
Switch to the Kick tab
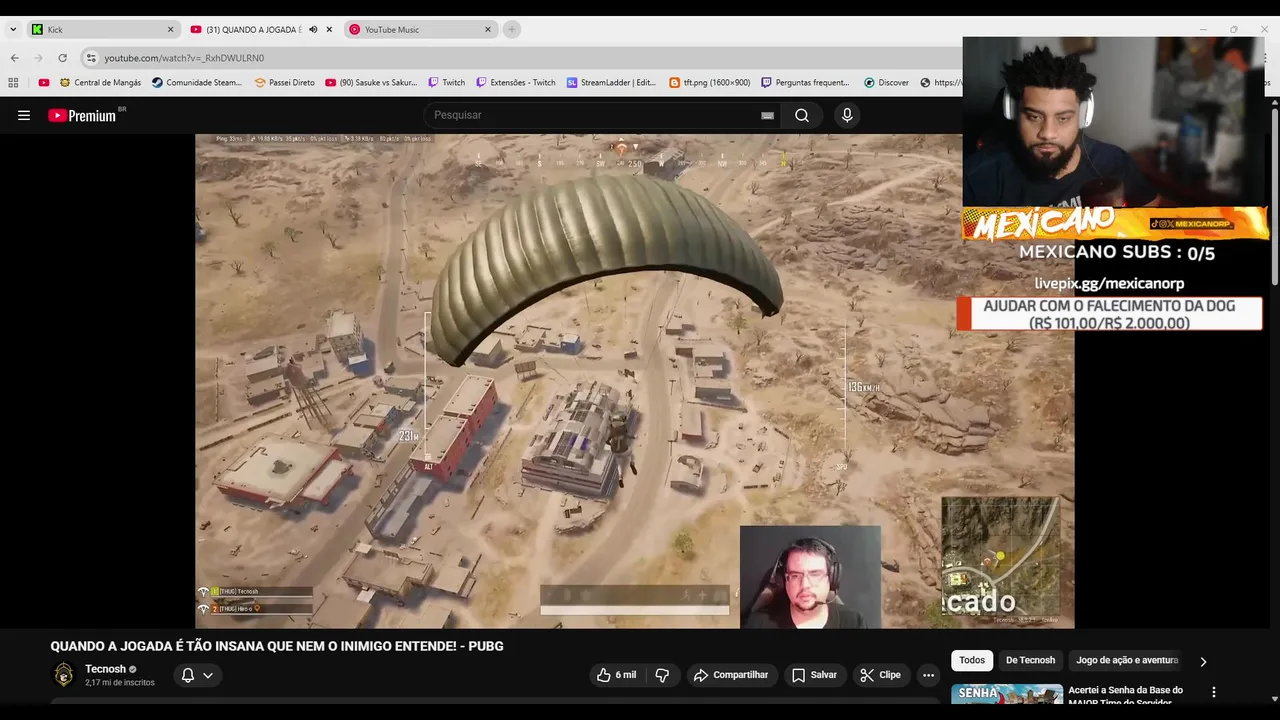102,30
